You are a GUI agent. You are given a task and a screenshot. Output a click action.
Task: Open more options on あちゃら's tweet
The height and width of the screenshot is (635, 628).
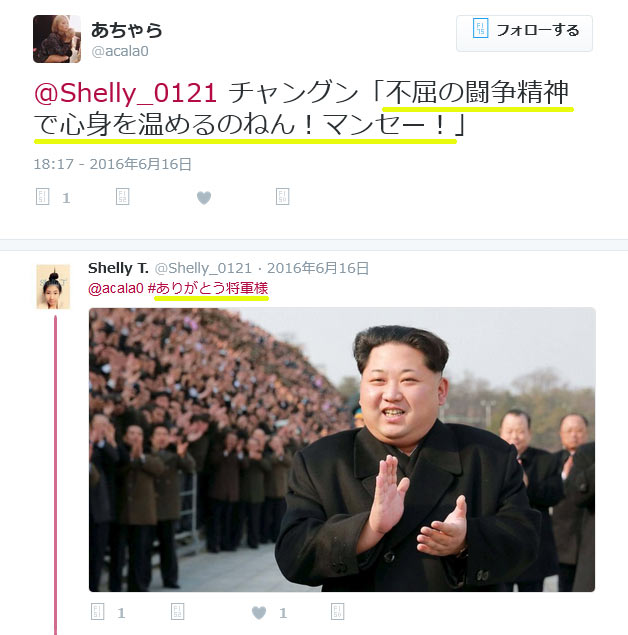tap(283, 197)
